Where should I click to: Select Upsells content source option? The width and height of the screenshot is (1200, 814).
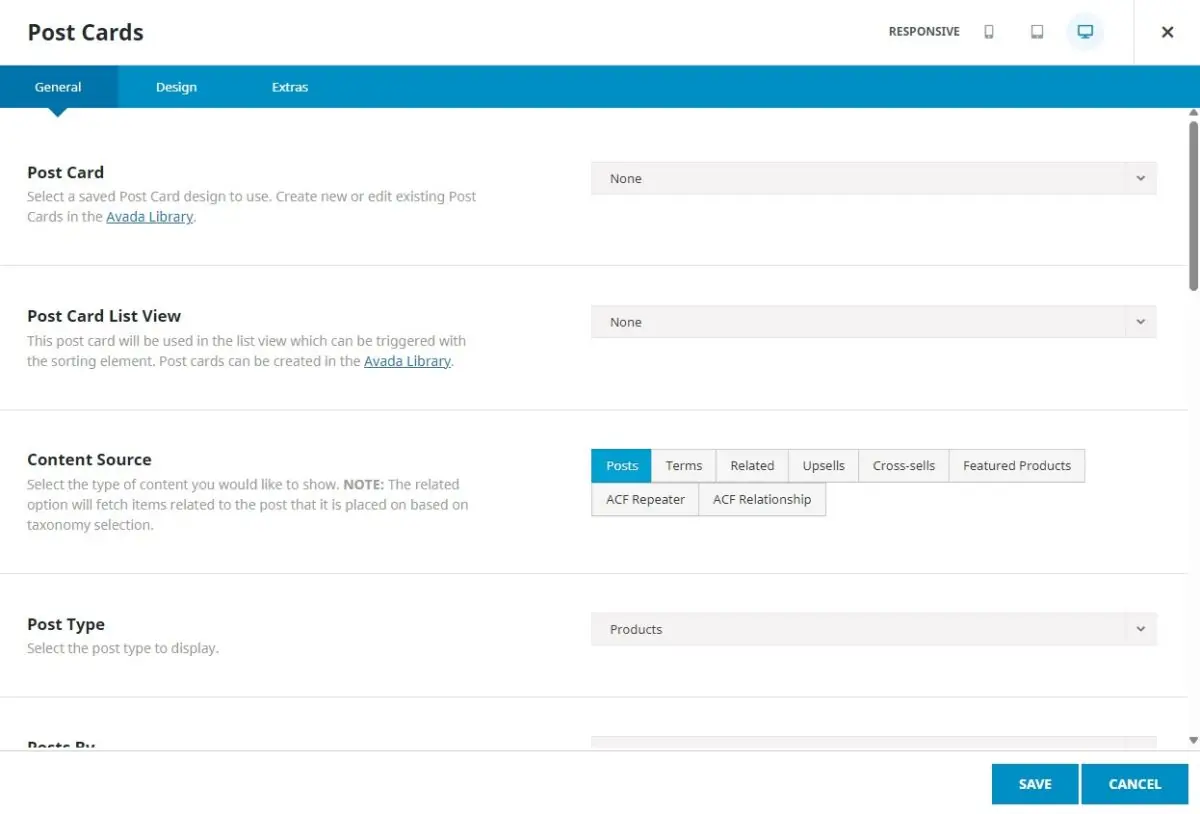[823, 466]
